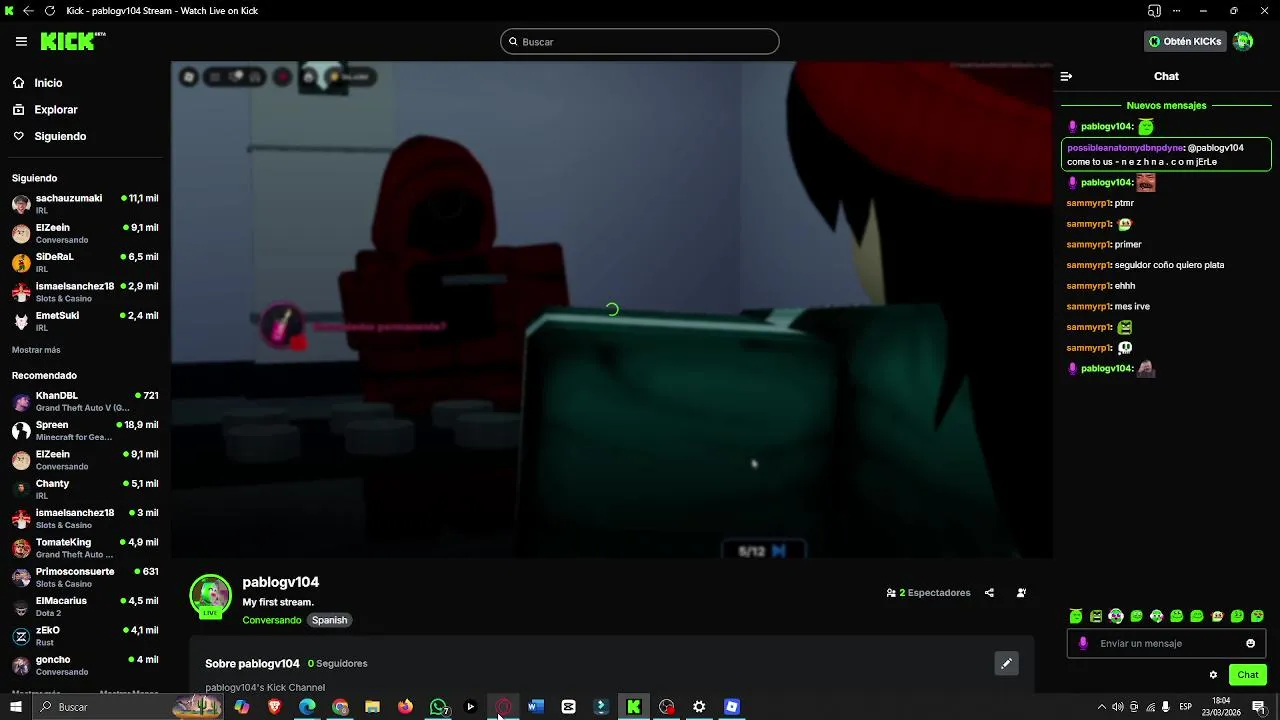Click the green Chat send button
The width and height of the screenshot is (1280, 720).
point(1248,675)
